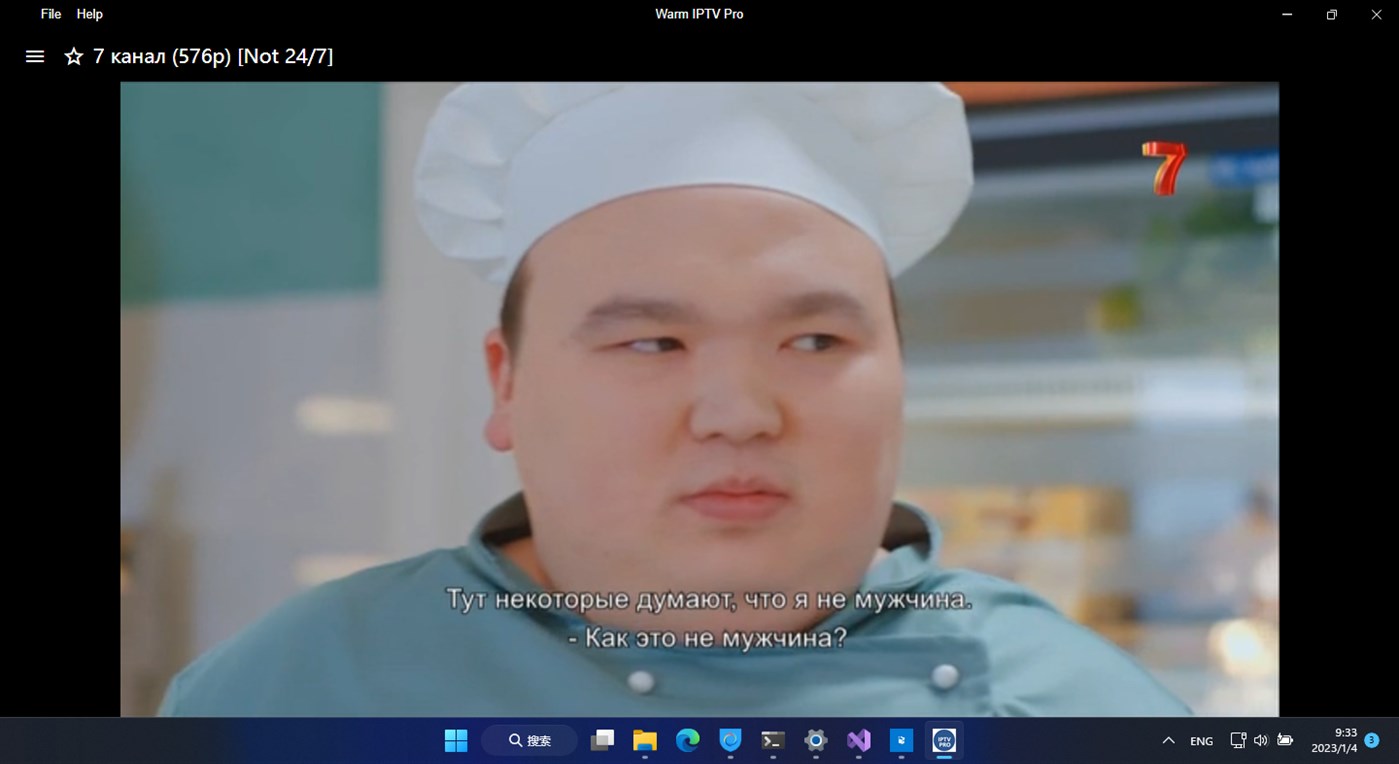Mute system volume from the tray
The height and width of the screenshot is (764, 1399).
click(x=1260, y=740)
